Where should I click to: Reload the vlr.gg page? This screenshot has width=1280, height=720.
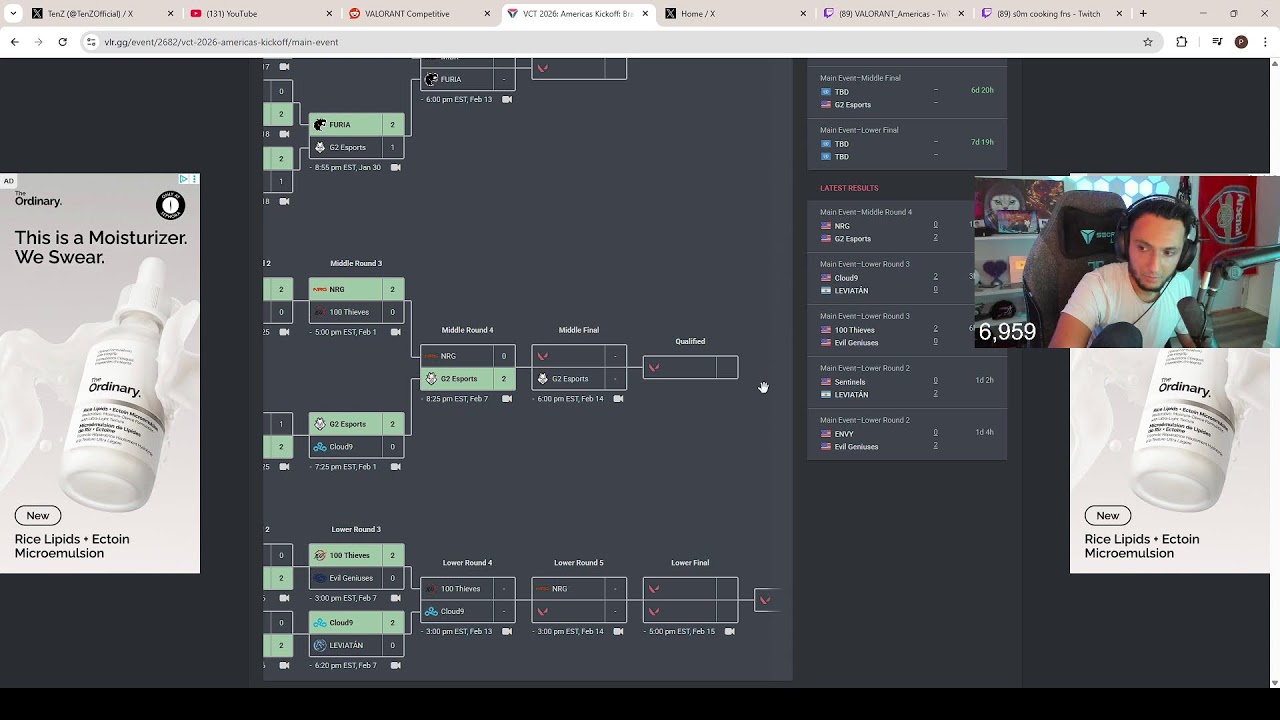coord(62,42)
